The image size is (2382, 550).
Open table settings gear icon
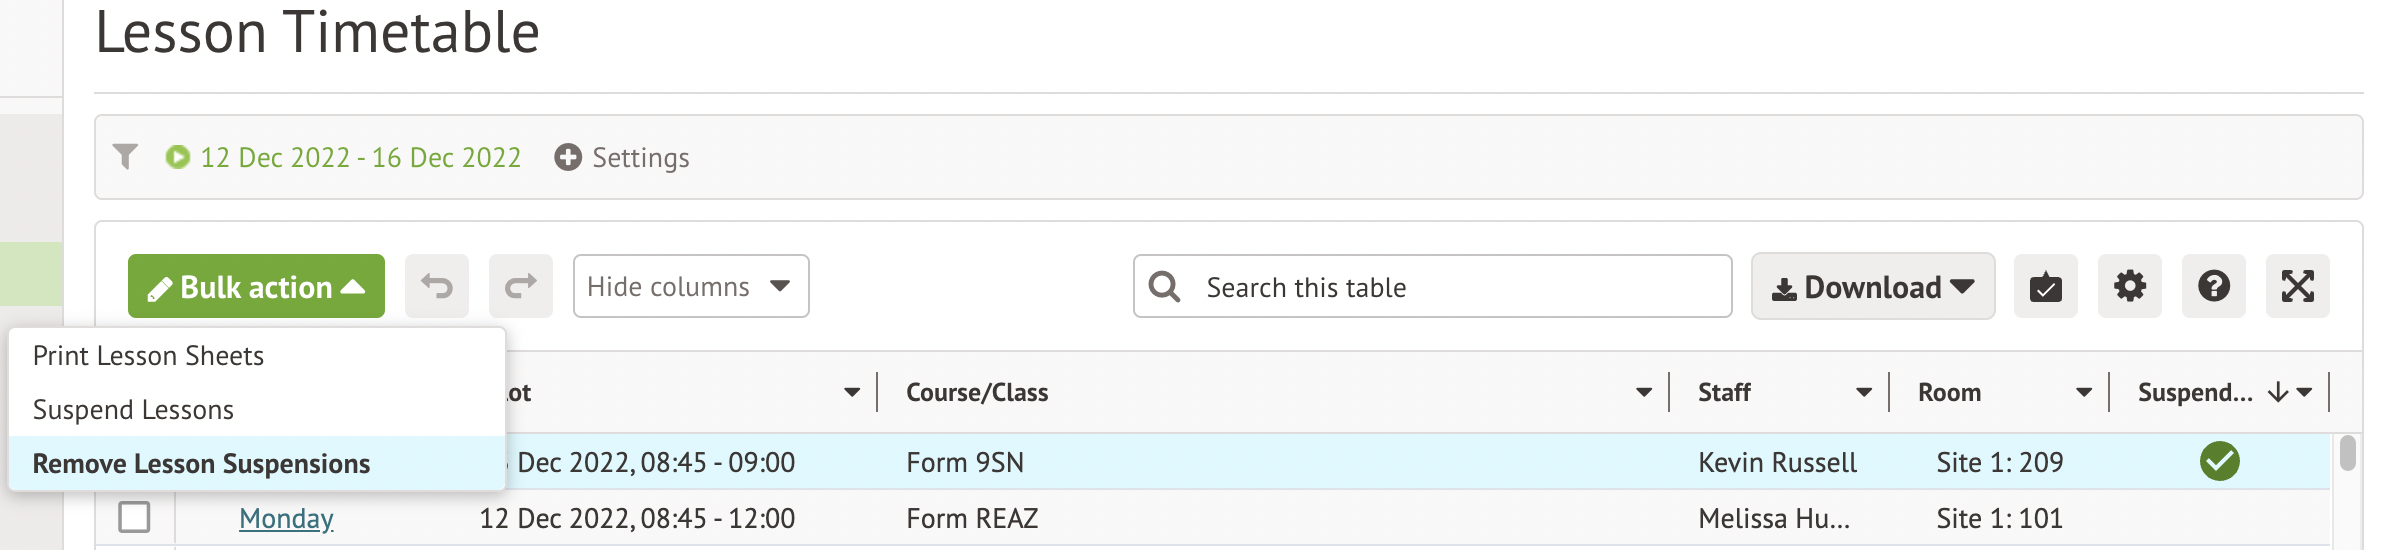(2129, 287)
